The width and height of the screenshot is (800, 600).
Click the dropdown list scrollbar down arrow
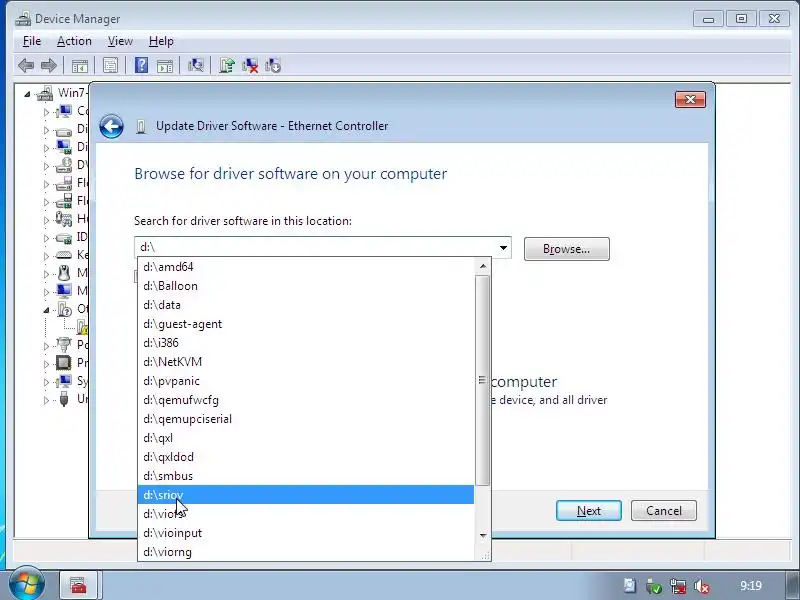[x=483, y=535]
